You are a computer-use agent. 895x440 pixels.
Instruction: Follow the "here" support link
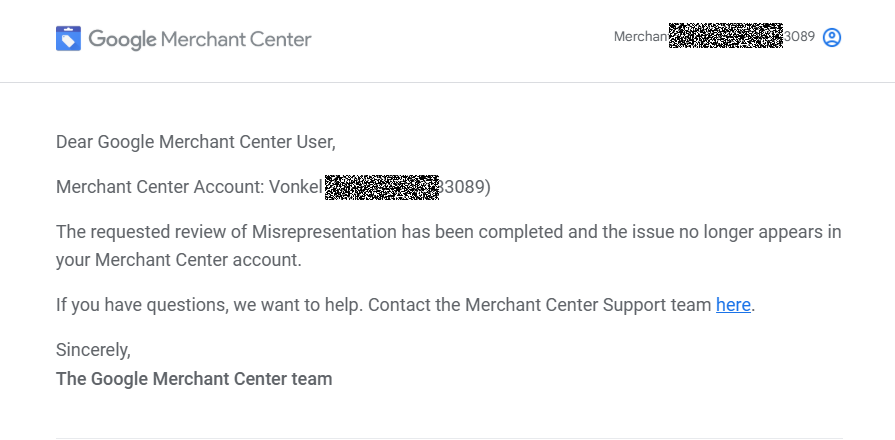pos(733,305)
